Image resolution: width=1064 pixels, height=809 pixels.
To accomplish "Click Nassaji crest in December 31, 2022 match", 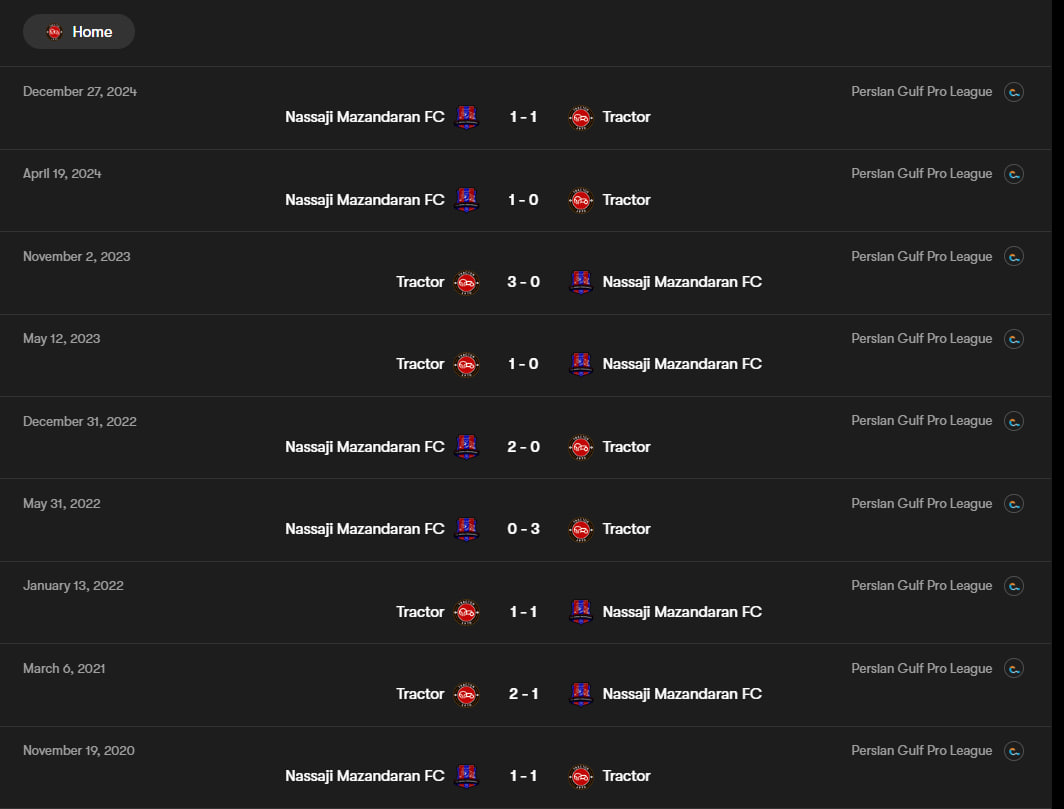I will coord(466,447).
